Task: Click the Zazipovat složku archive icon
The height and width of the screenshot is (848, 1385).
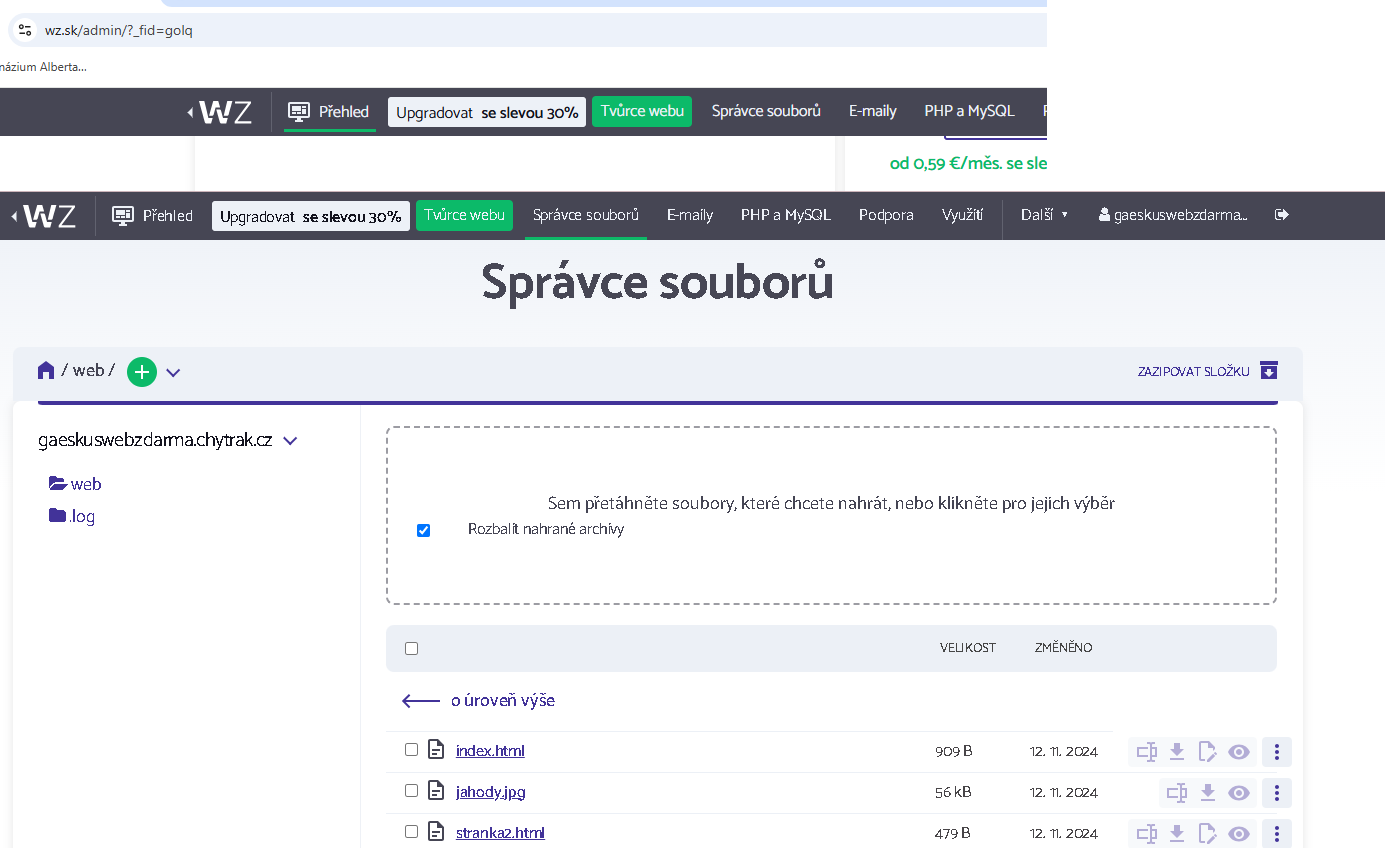Action: point(1269,371)
